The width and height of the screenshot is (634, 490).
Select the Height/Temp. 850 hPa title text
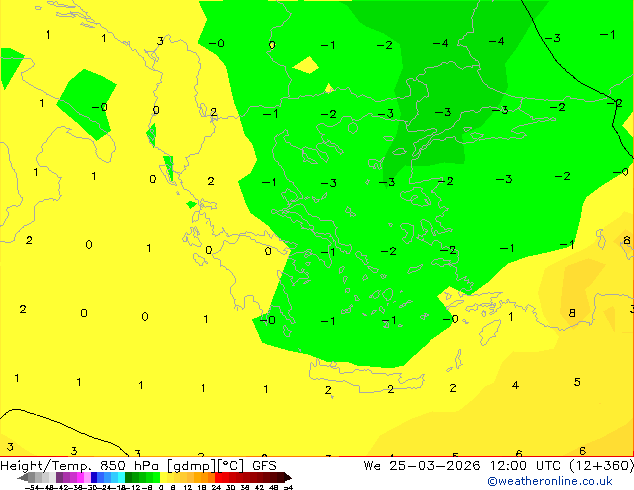(x=79, y=466)
